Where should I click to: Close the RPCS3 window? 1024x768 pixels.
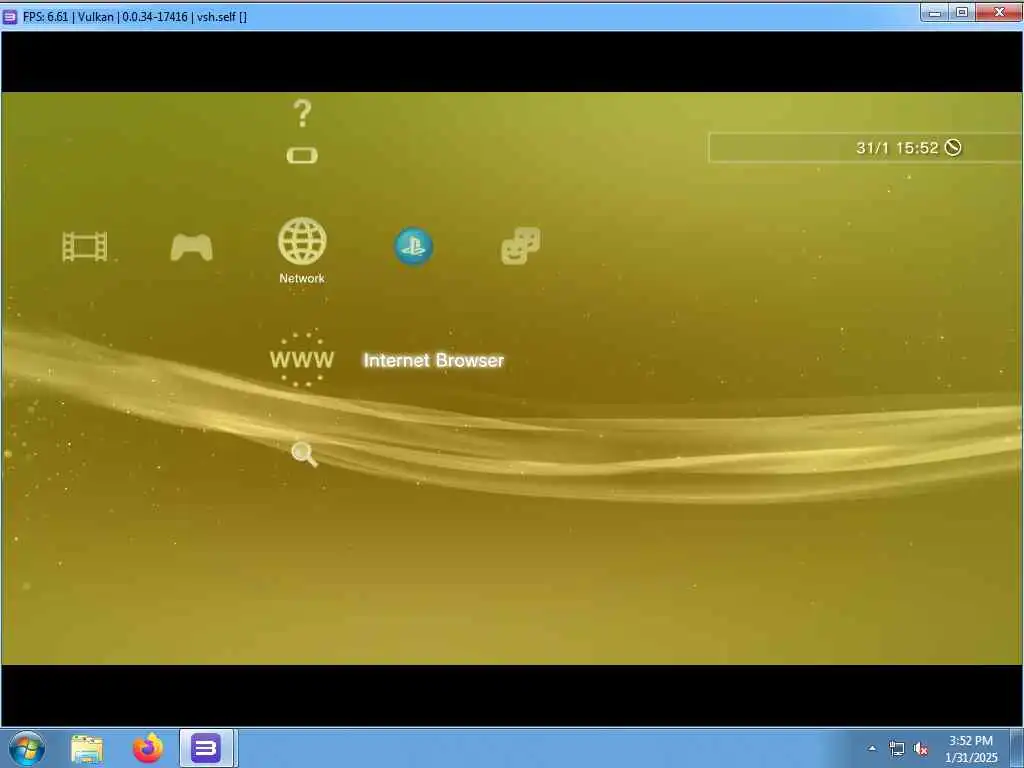[999, 12]
